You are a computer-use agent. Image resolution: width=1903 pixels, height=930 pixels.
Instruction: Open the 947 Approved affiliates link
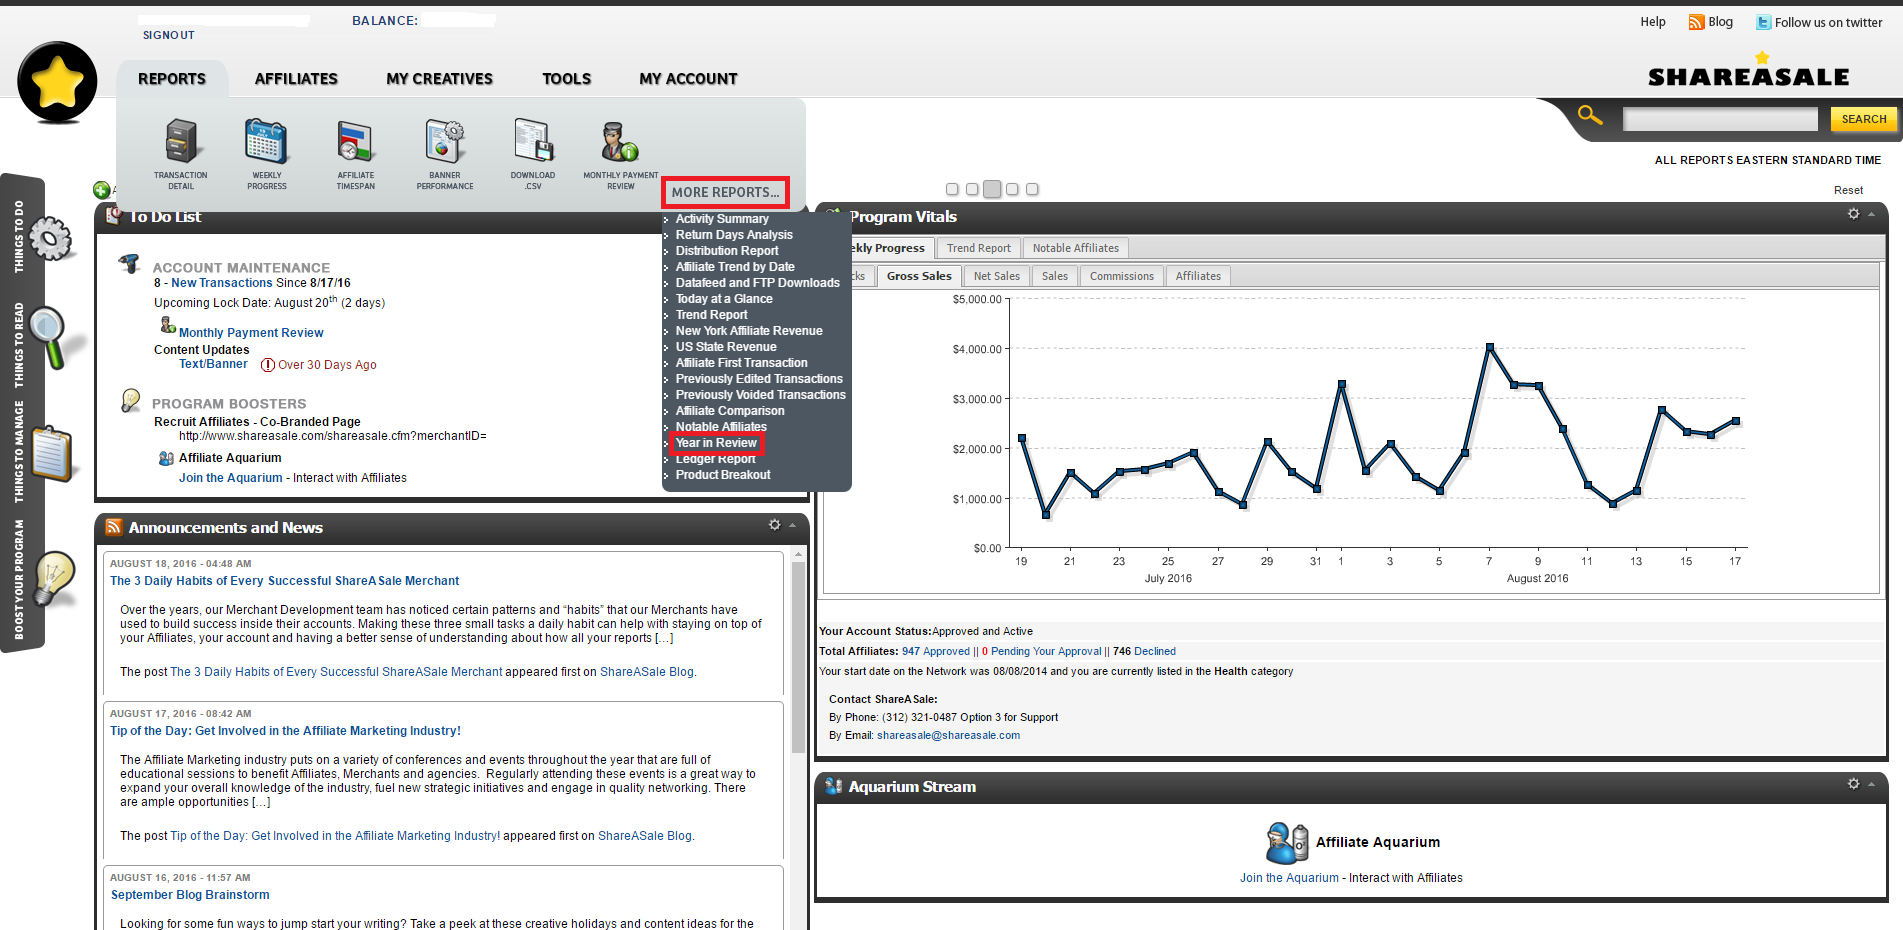pos(936,651)
